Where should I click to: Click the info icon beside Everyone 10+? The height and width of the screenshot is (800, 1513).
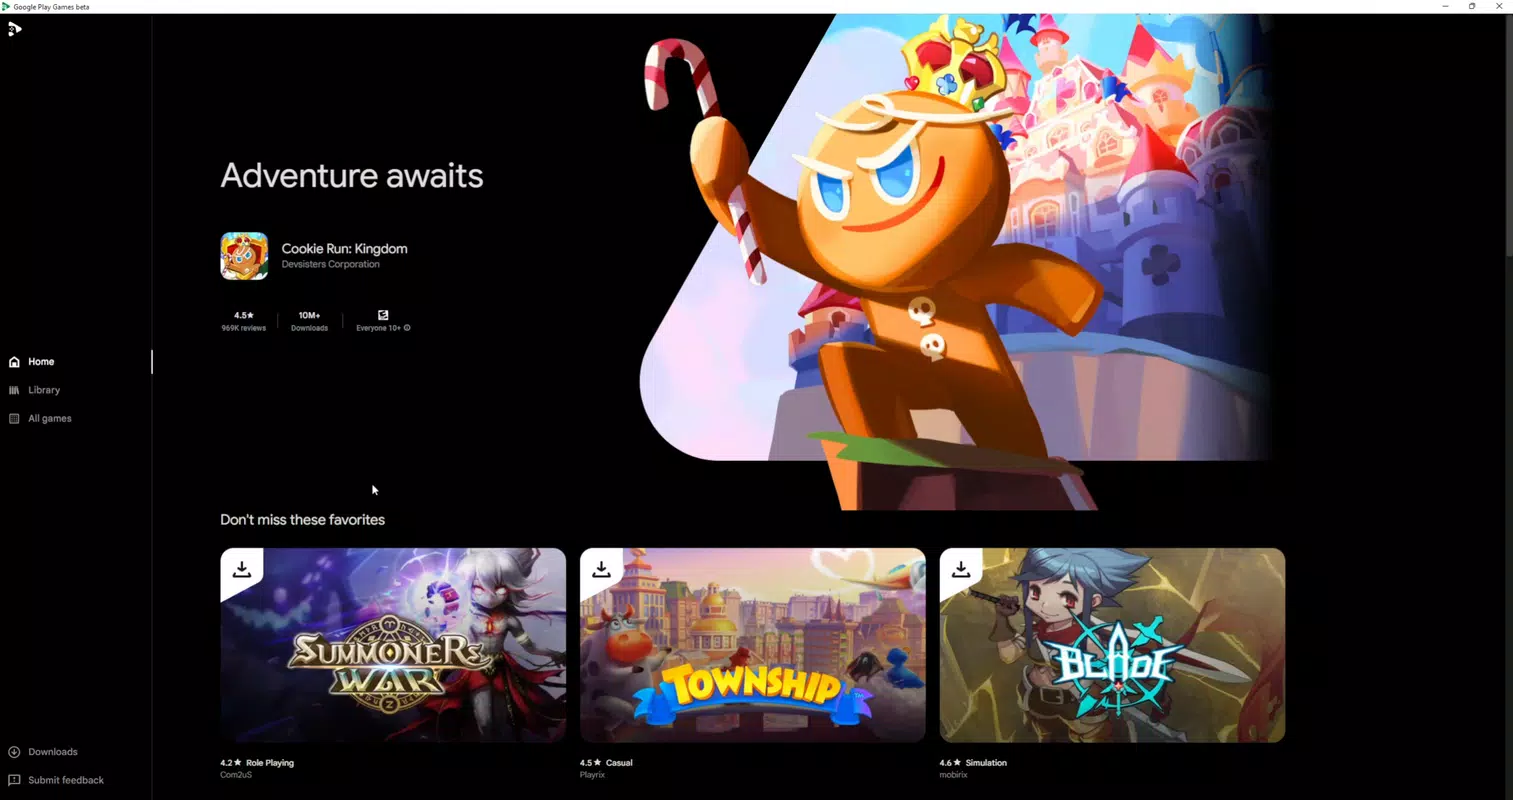(407, 328)
